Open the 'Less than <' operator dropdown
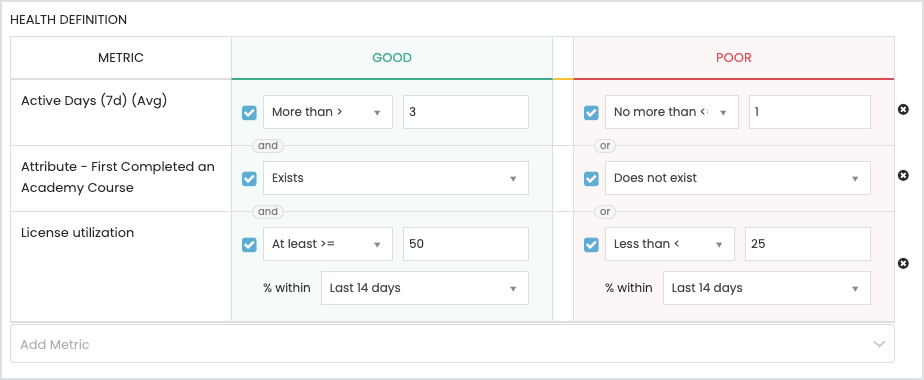924x380 pixels. point(669,244)
